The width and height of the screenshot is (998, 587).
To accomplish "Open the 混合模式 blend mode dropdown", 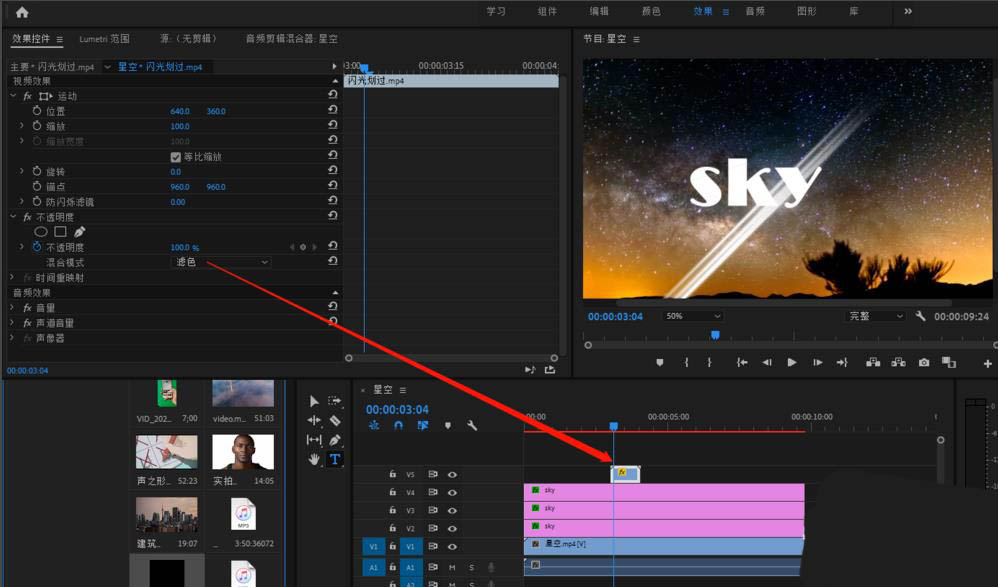I will pos(222,262).
